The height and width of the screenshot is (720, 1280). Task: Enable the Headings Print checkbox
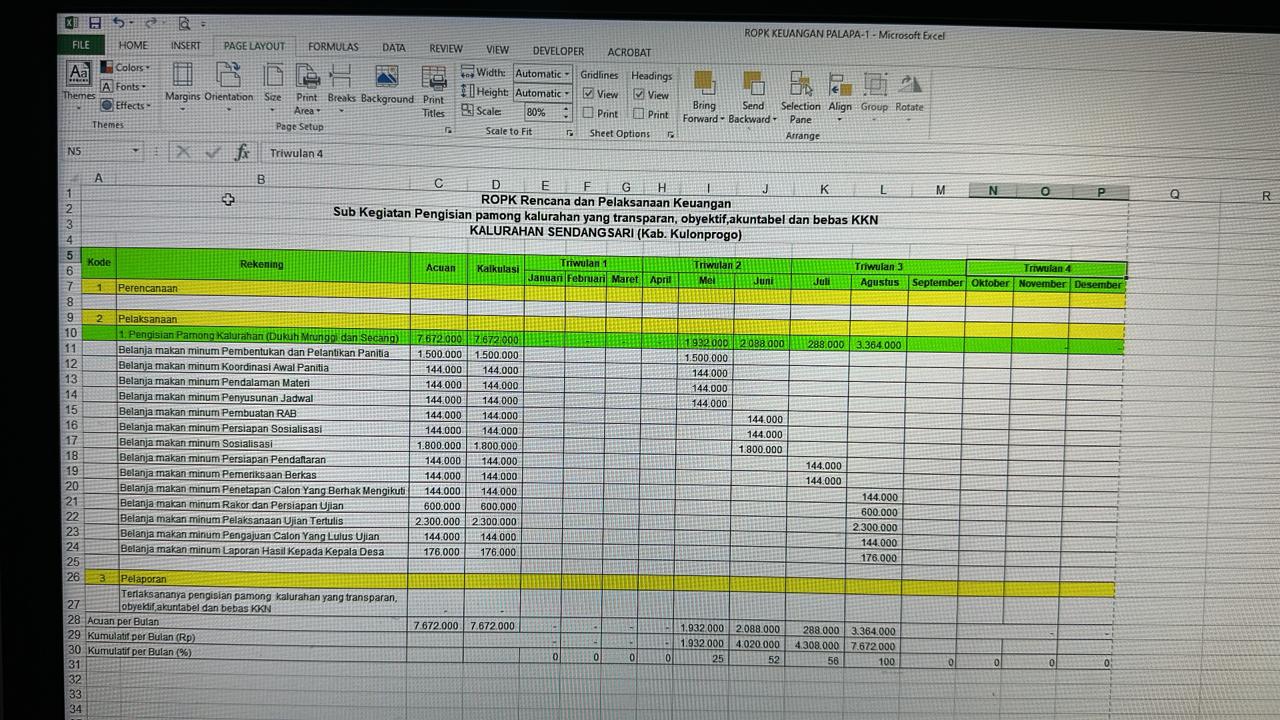[639, 114]
